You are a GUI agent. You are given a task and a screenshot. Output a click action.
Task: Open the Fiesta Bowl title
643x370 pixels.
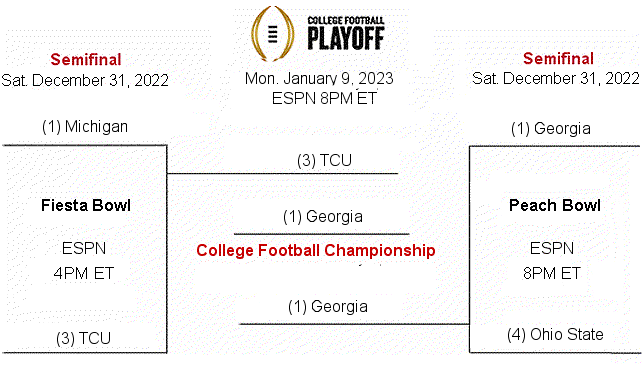tap(86, 205)
